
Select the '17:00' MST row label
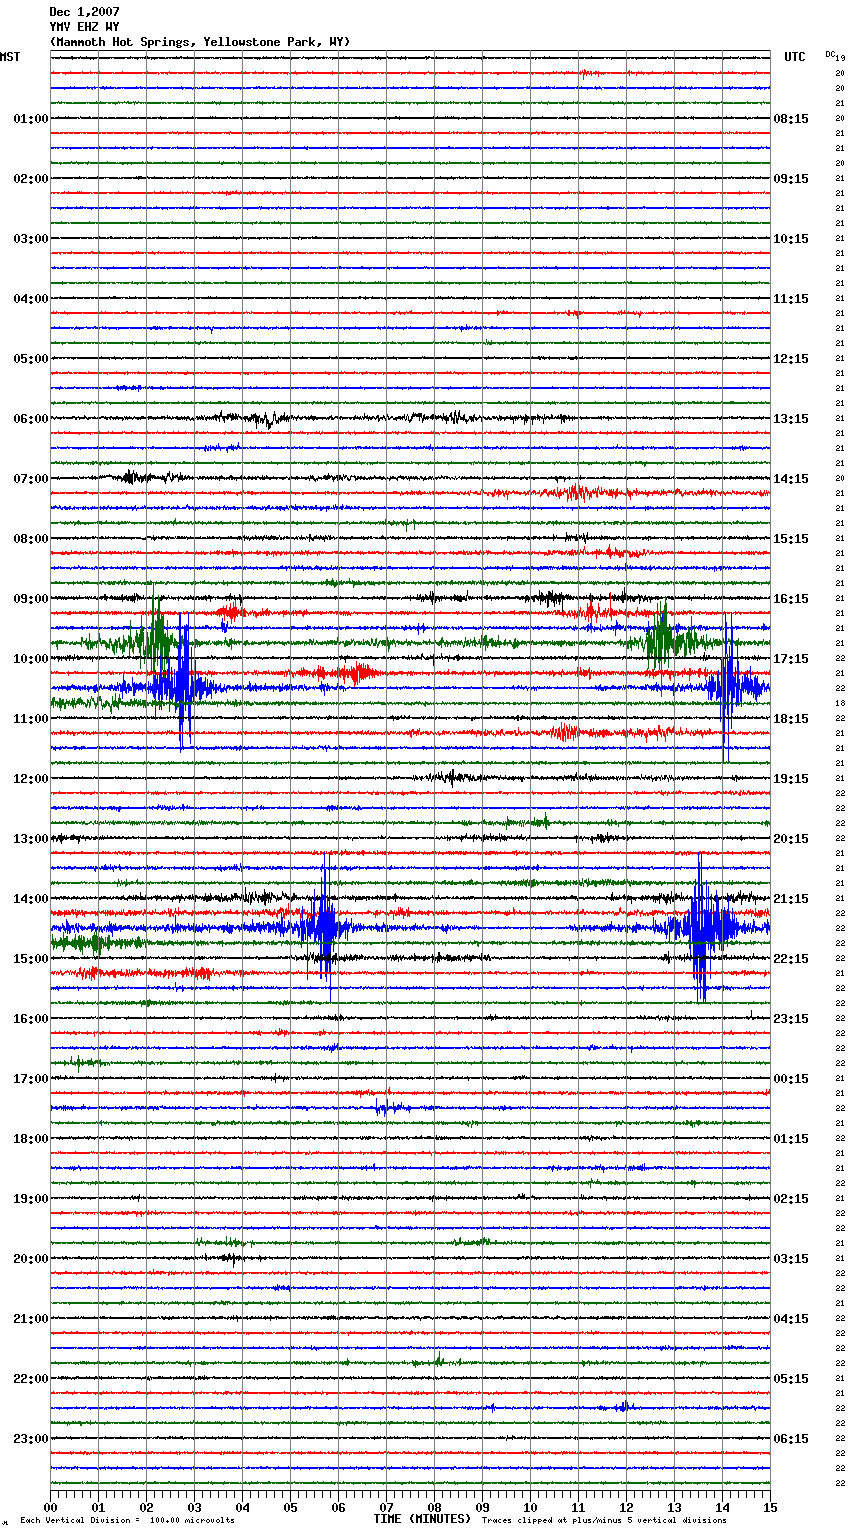pos(31,1079)
